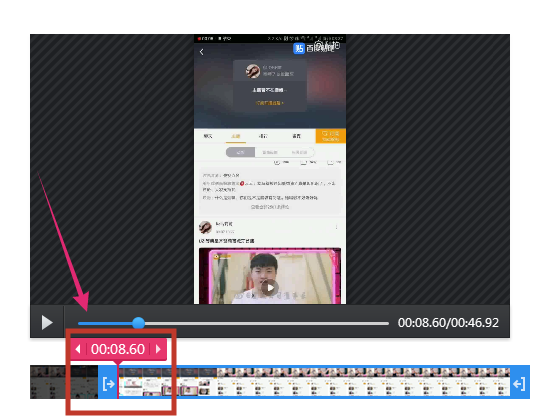539x416 pixels.
Task: Step trim time forward with right arrow
Action: coord(158,349)
